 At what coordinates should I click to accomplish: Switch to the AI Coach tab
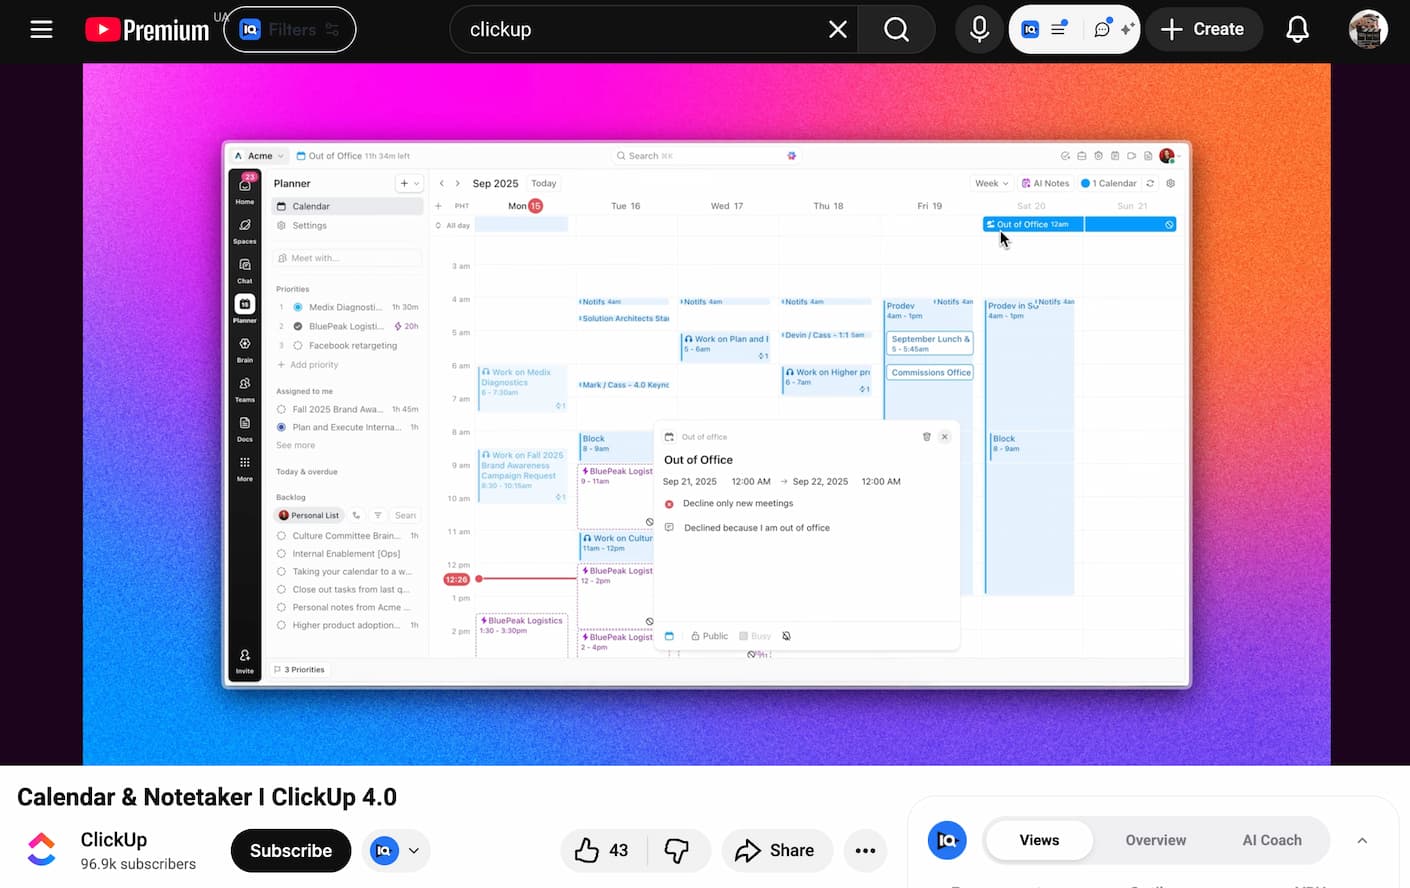[1272, 840]
